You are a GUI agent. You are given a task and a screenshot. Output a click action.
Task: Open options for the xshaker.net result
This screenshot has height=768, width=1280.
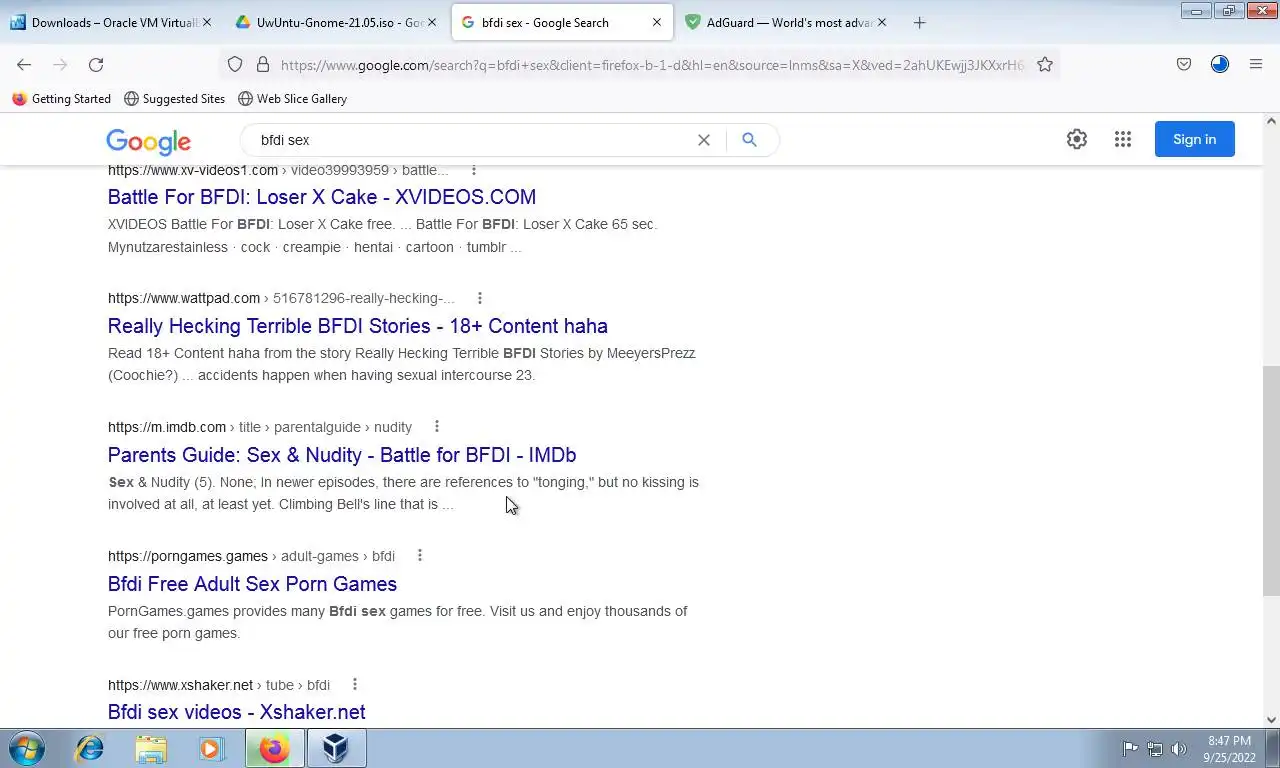pyautogui.click(x=355, y=684)
